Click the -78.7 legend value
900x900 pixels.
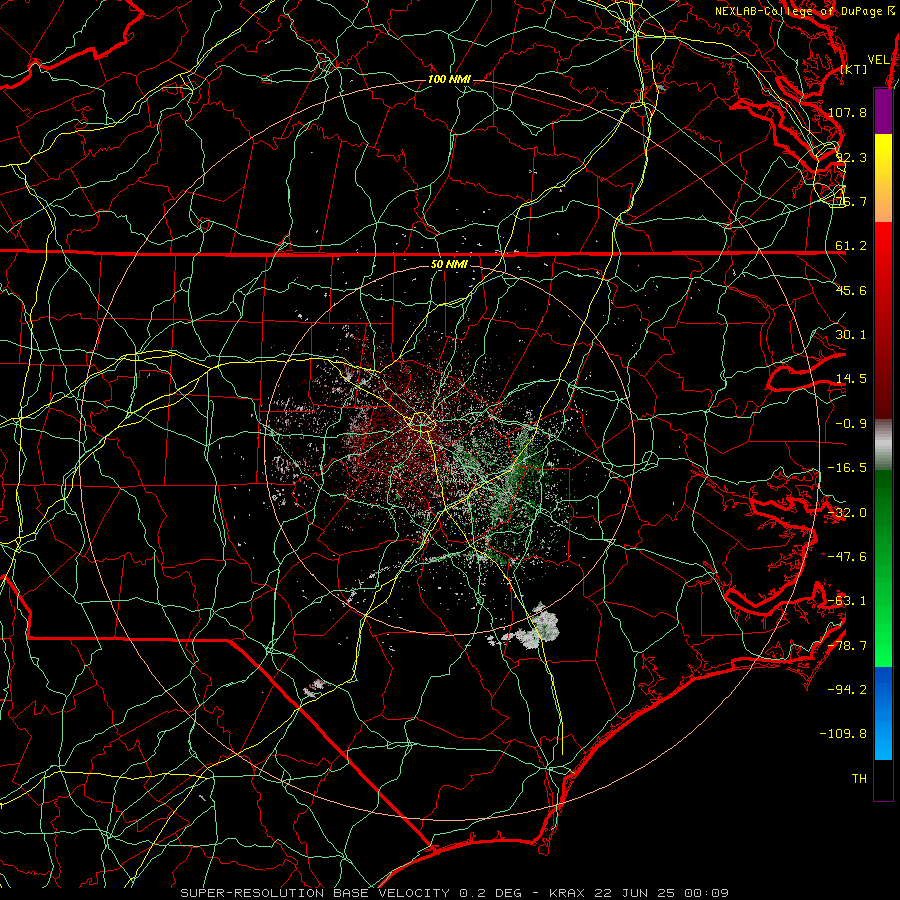tap(847, 646)
